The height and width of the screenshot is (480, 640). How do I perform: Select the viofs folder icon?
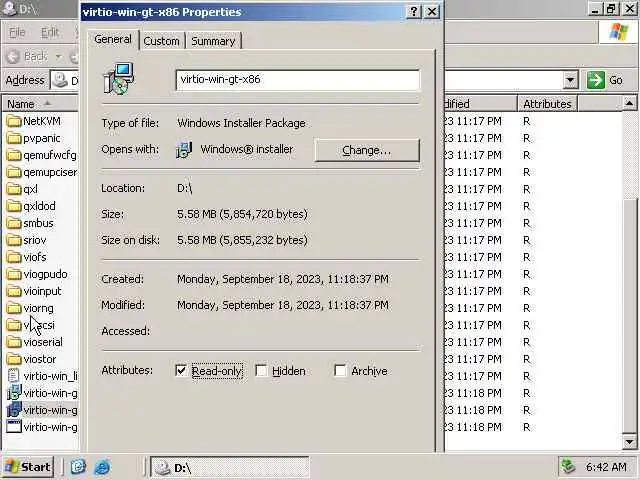(14, 257)
